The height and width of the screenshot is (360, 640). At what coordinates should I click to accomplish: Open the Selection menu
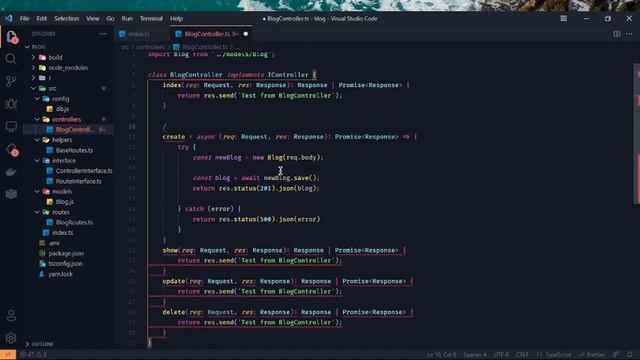pos(67,18)
